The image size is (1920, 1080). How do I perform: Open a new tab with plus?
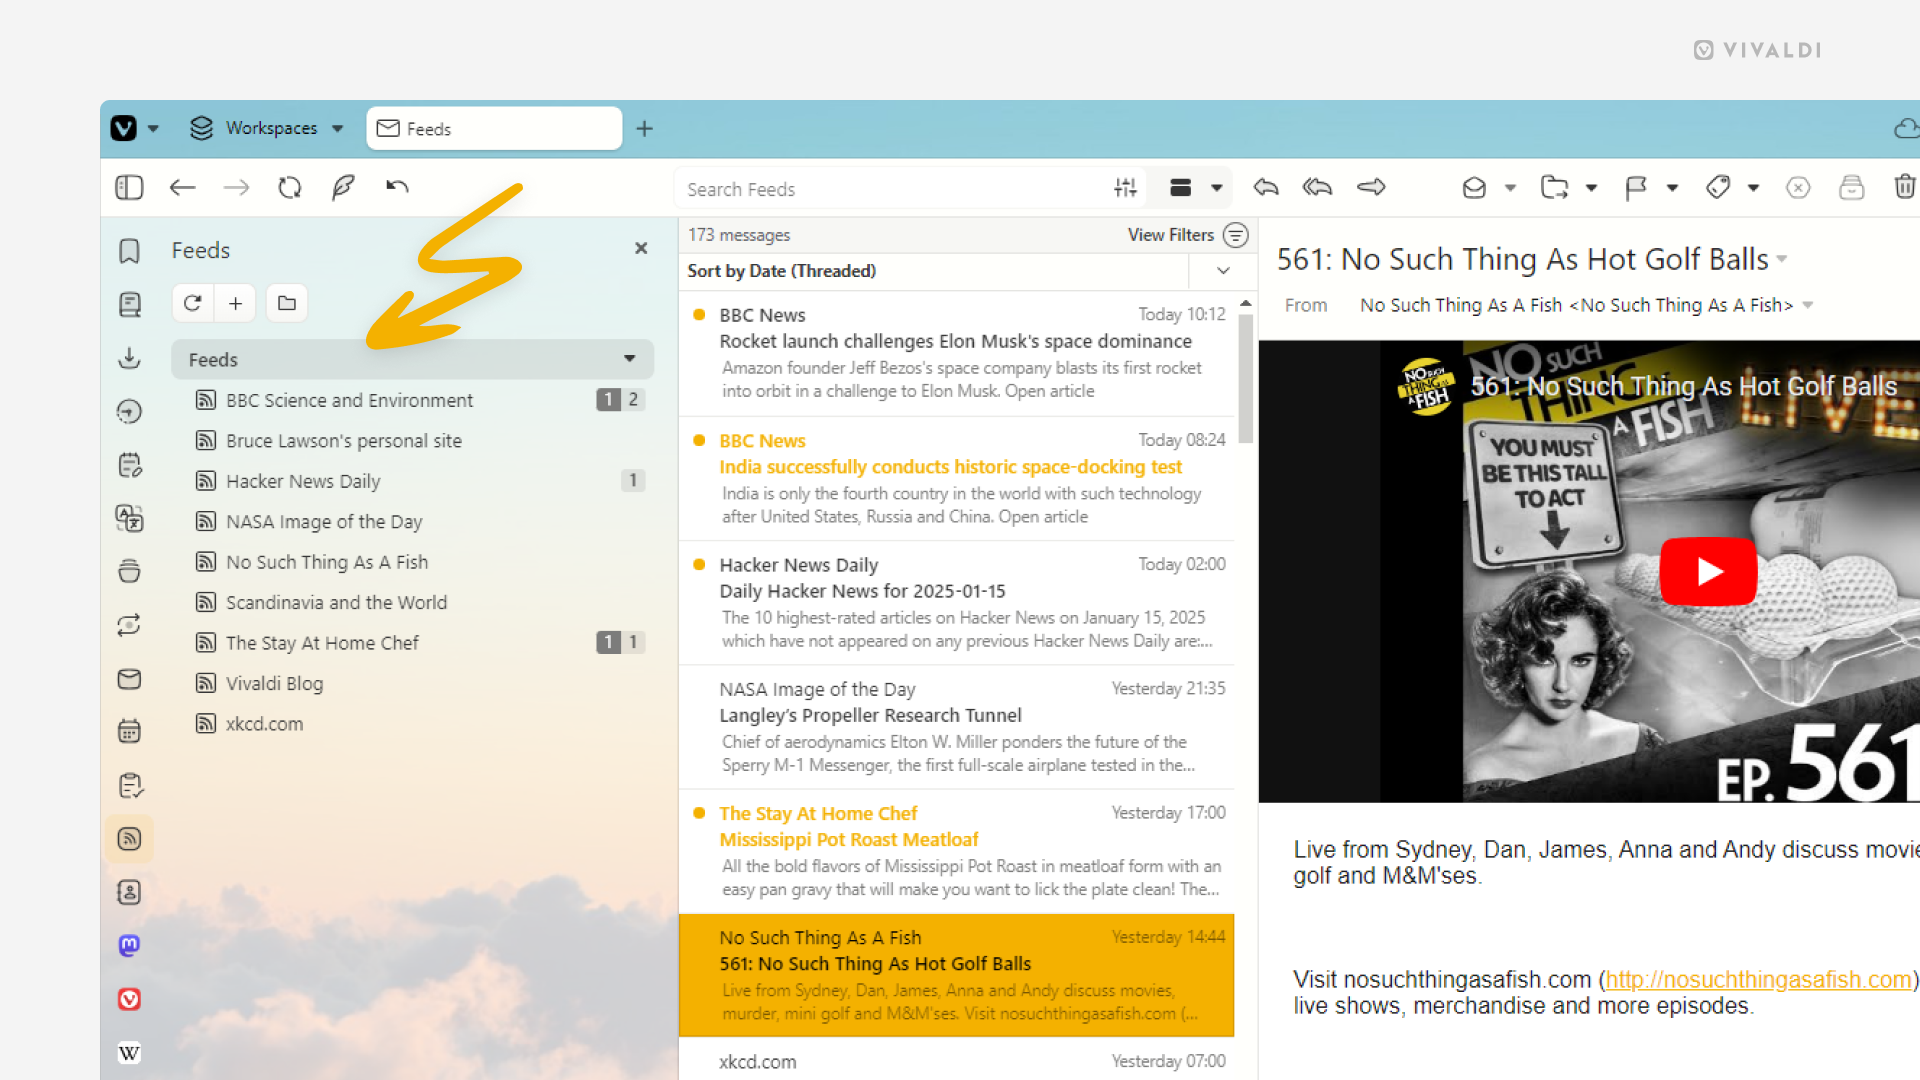pos(645,129)
